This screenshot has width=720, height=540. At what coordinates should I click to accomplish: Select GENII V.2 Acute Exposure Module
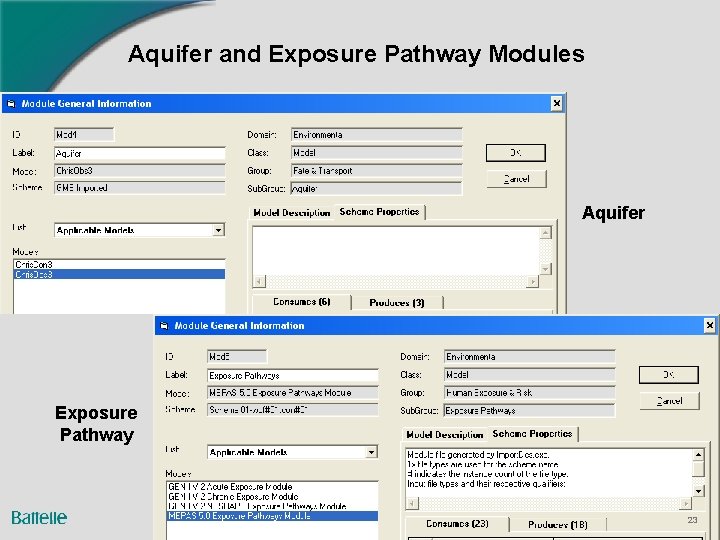(x=272, y=486)
